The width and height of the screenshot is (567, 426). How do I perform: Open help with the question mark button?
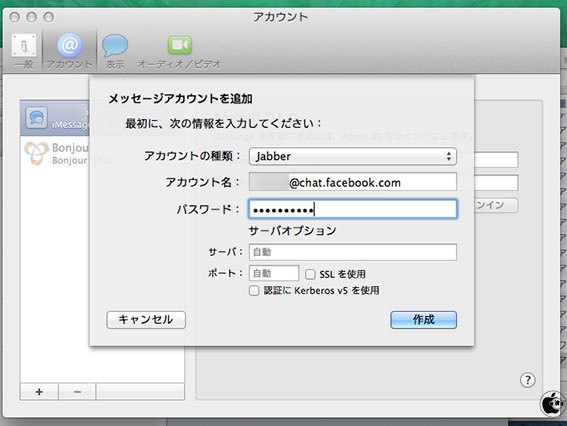click(x=528, y=380)
